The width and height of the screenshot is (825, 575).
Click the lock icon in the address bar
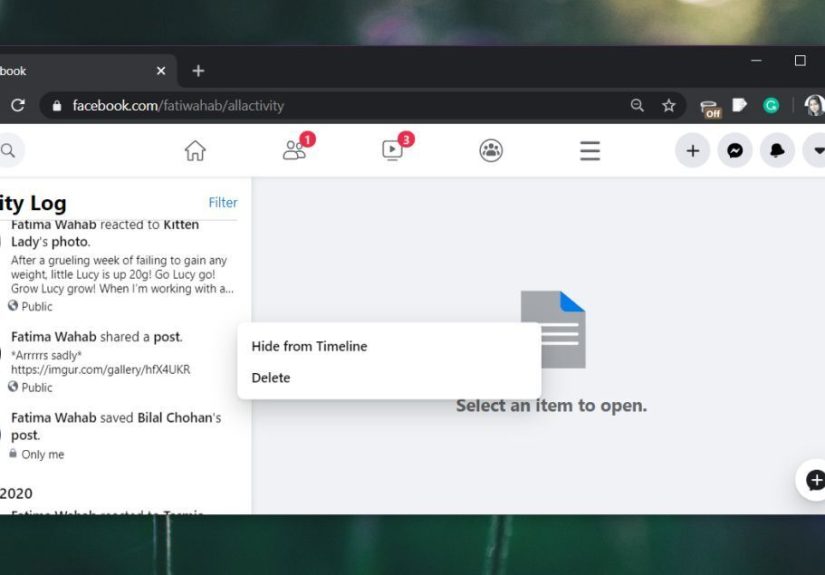[x=57, y=106]
